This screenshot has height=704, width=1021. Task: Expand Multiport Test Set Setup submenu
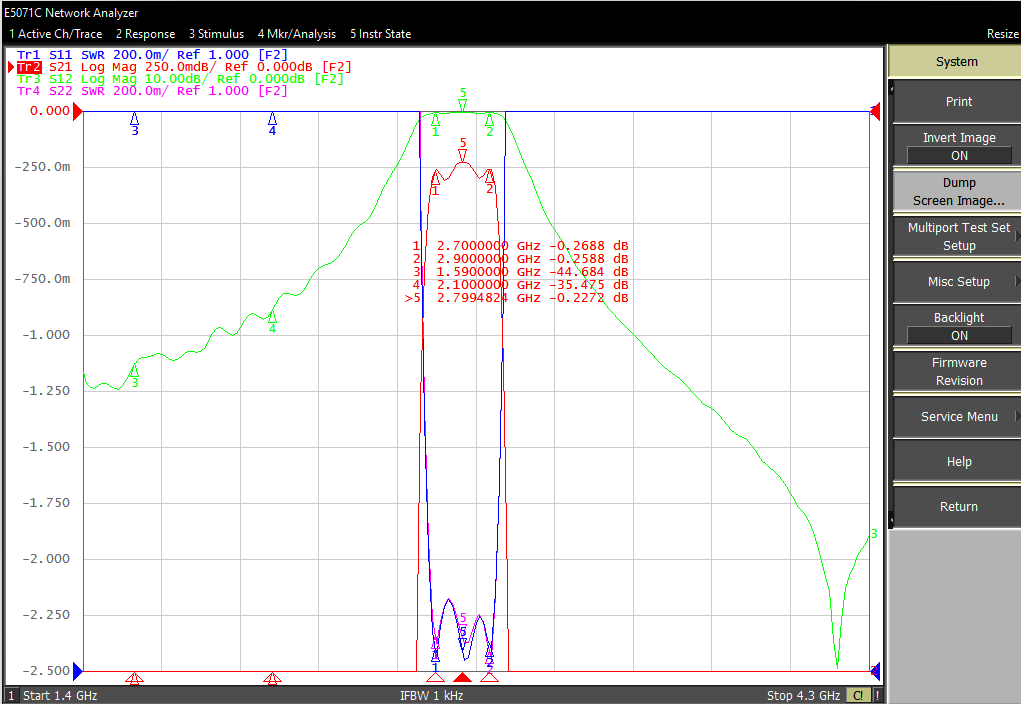(x=958, y=236)
